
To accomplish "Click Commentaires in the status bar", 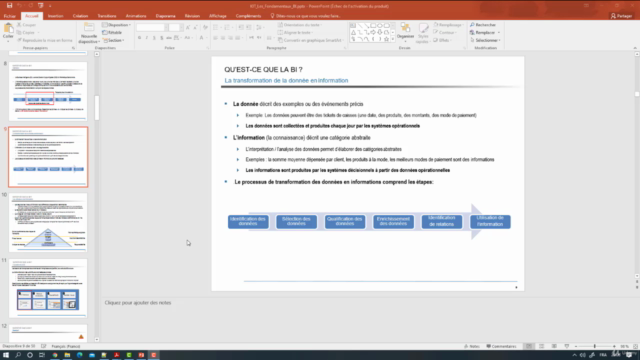I will tap(501, 346).
